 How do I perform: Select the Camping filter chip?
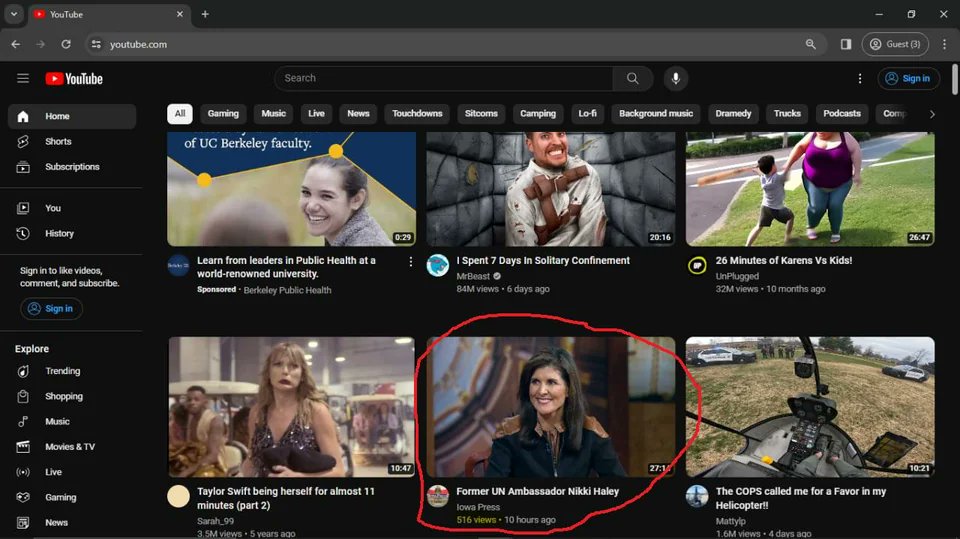(538, 113)
